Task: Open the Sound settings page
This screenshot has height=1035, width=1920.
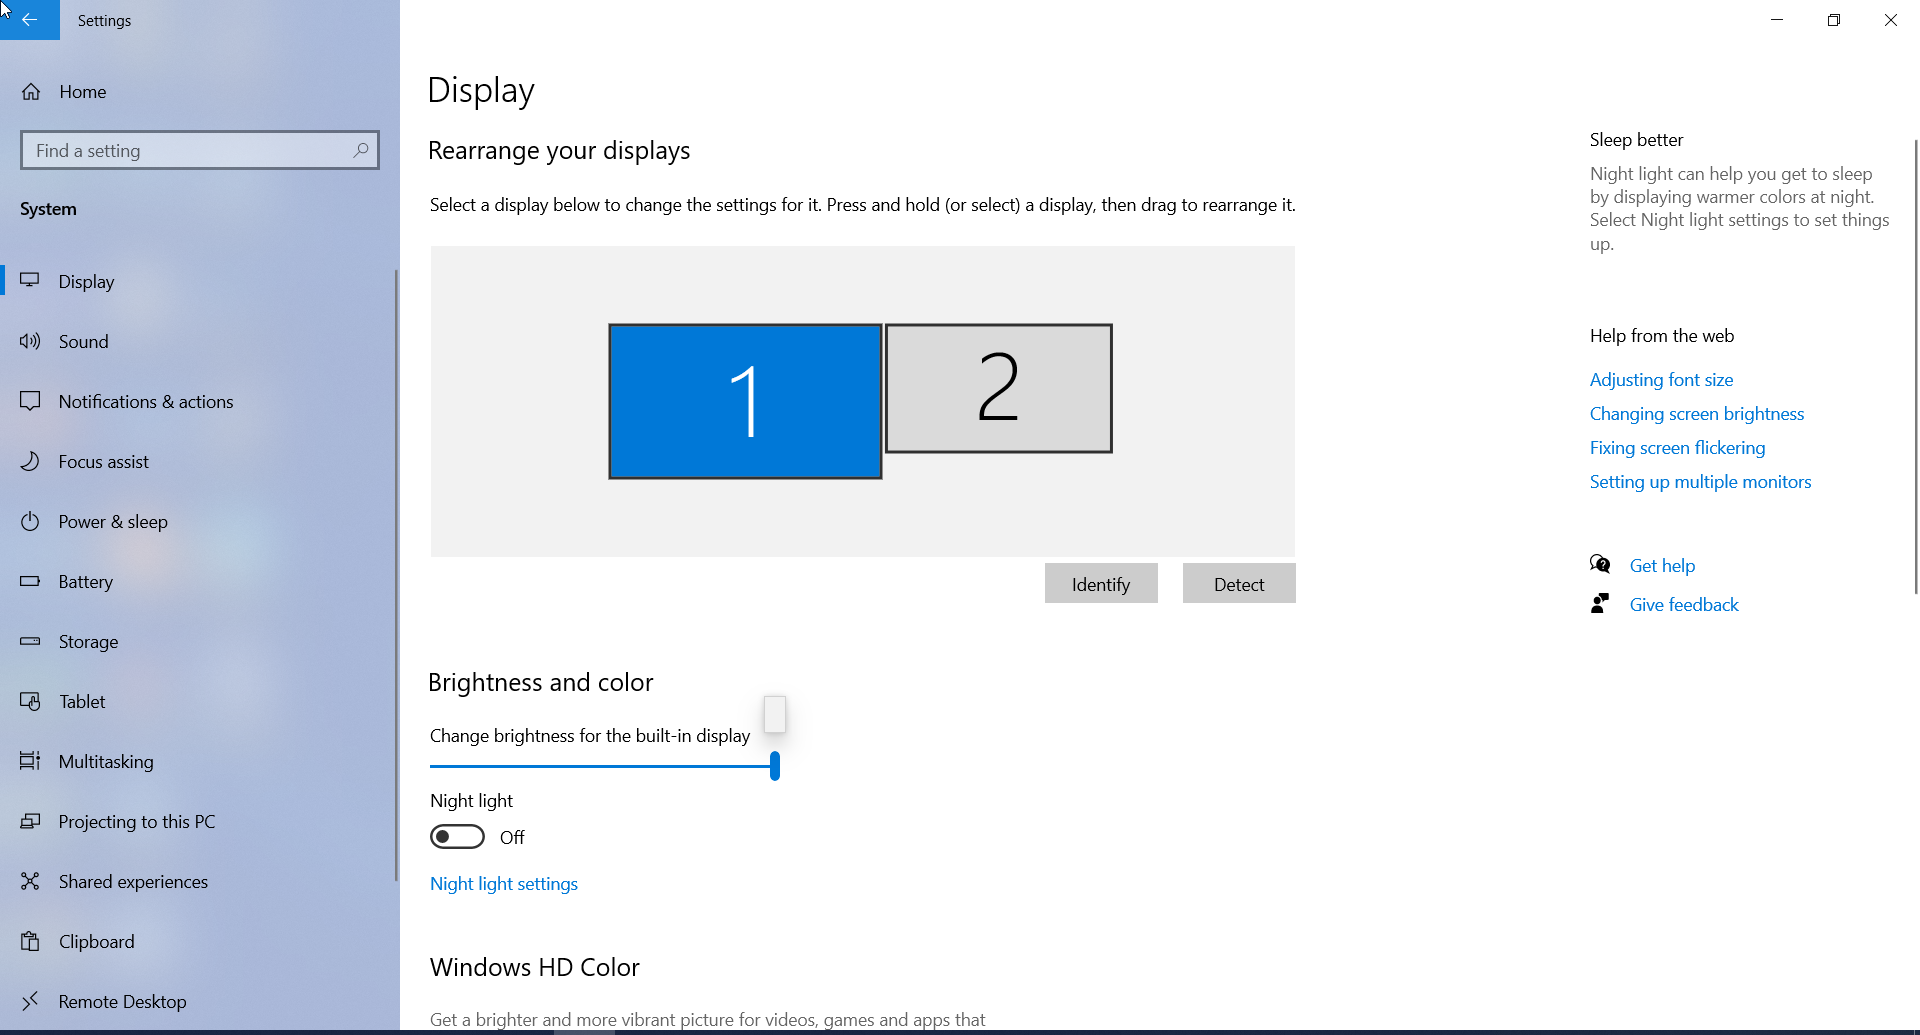Action: 200,341
